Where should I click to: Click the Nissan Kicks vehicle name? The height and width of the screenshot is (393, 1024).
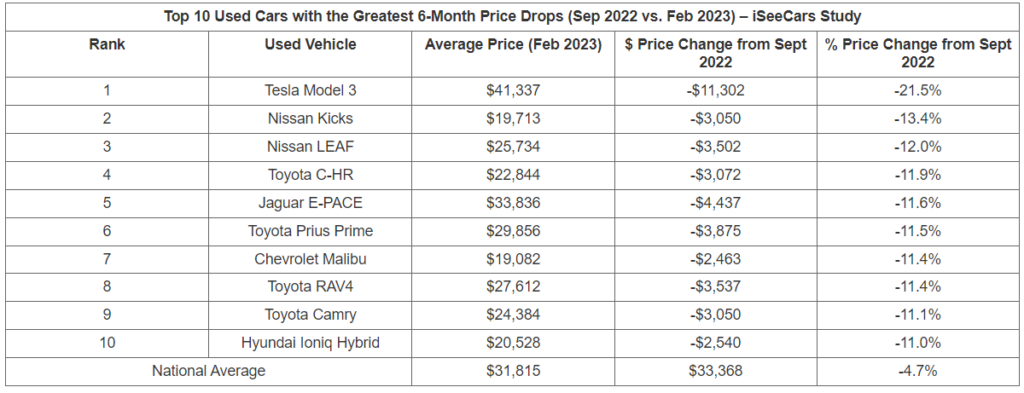pos(310,118)
